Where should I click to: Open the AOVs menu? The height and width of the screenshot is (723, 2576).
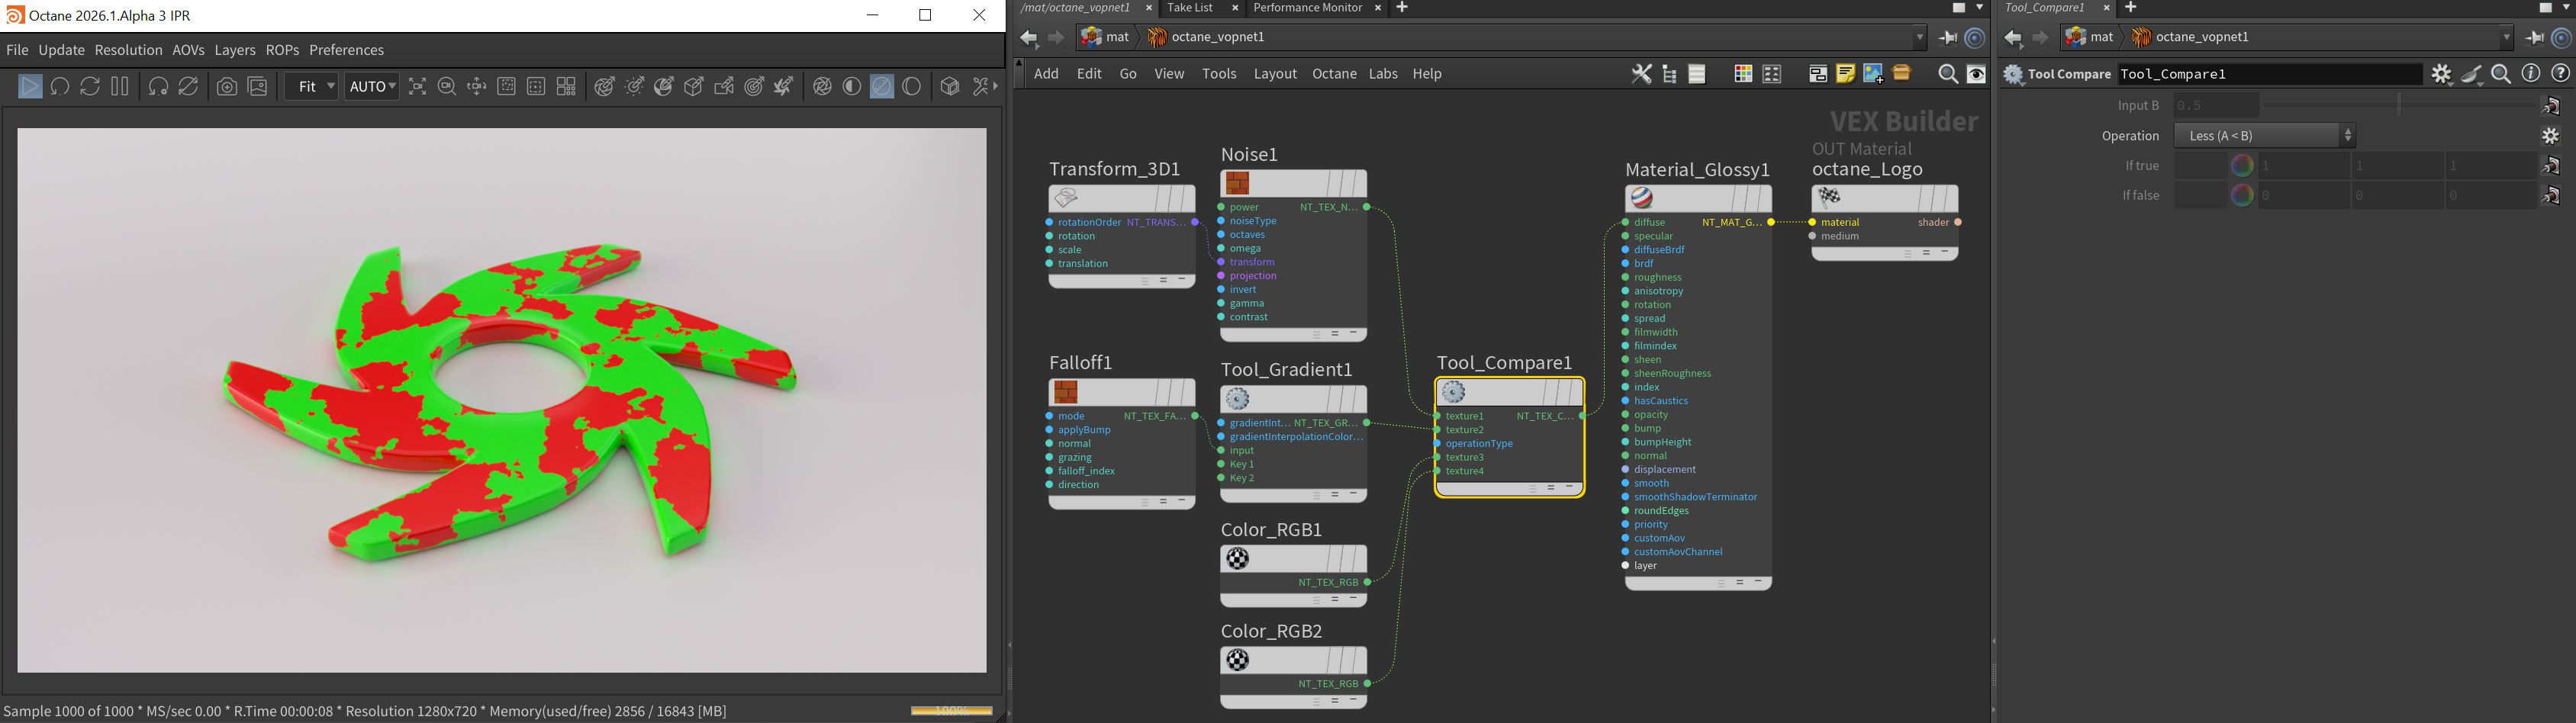pos(188,50)
